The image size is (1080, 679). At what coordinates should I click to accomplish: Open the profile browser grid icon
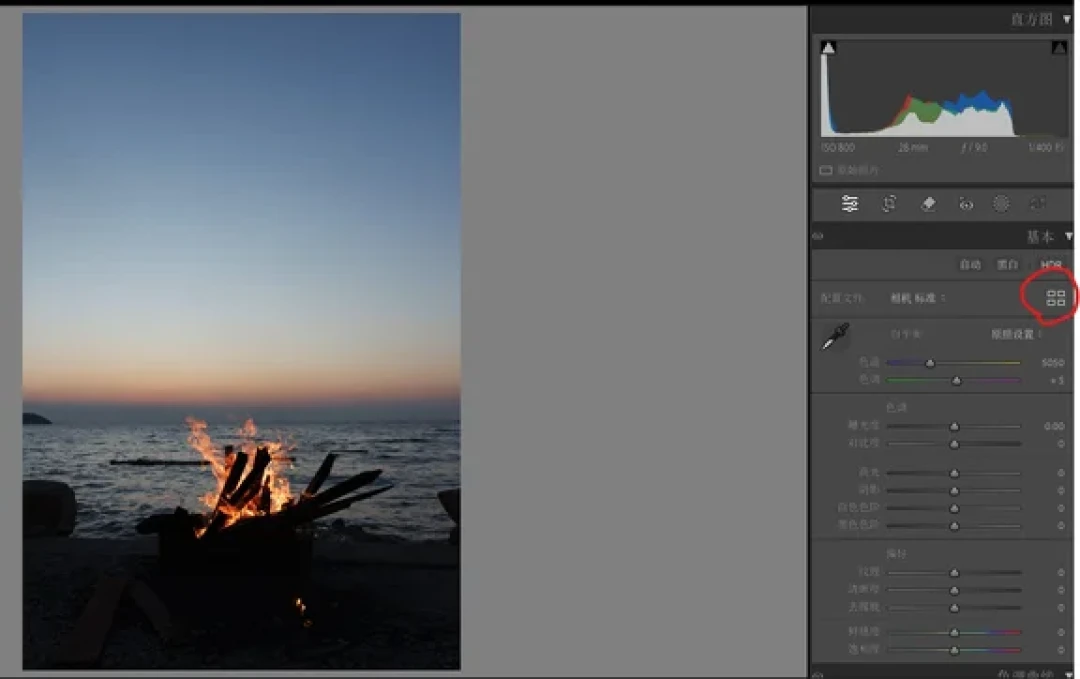pyautogui.click(x=1055, y=298)
